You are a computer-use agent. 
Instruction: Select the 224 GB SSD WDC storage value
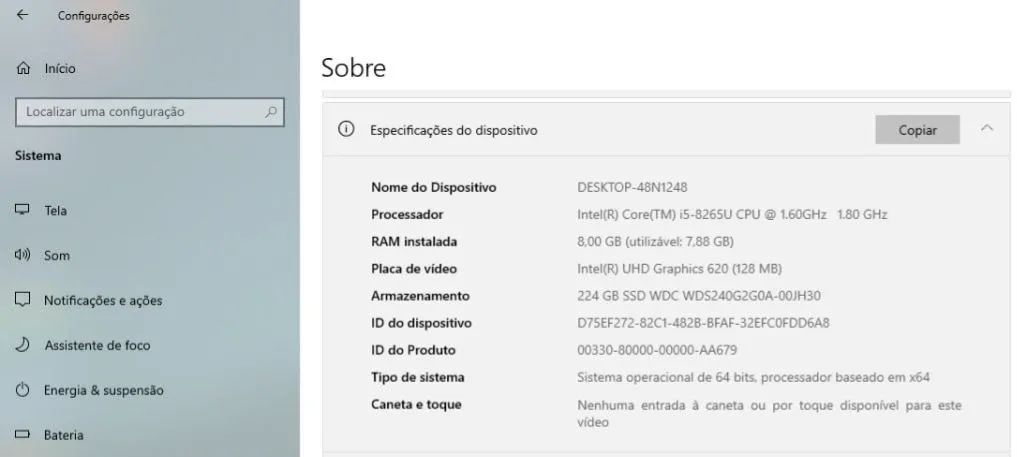699,296
